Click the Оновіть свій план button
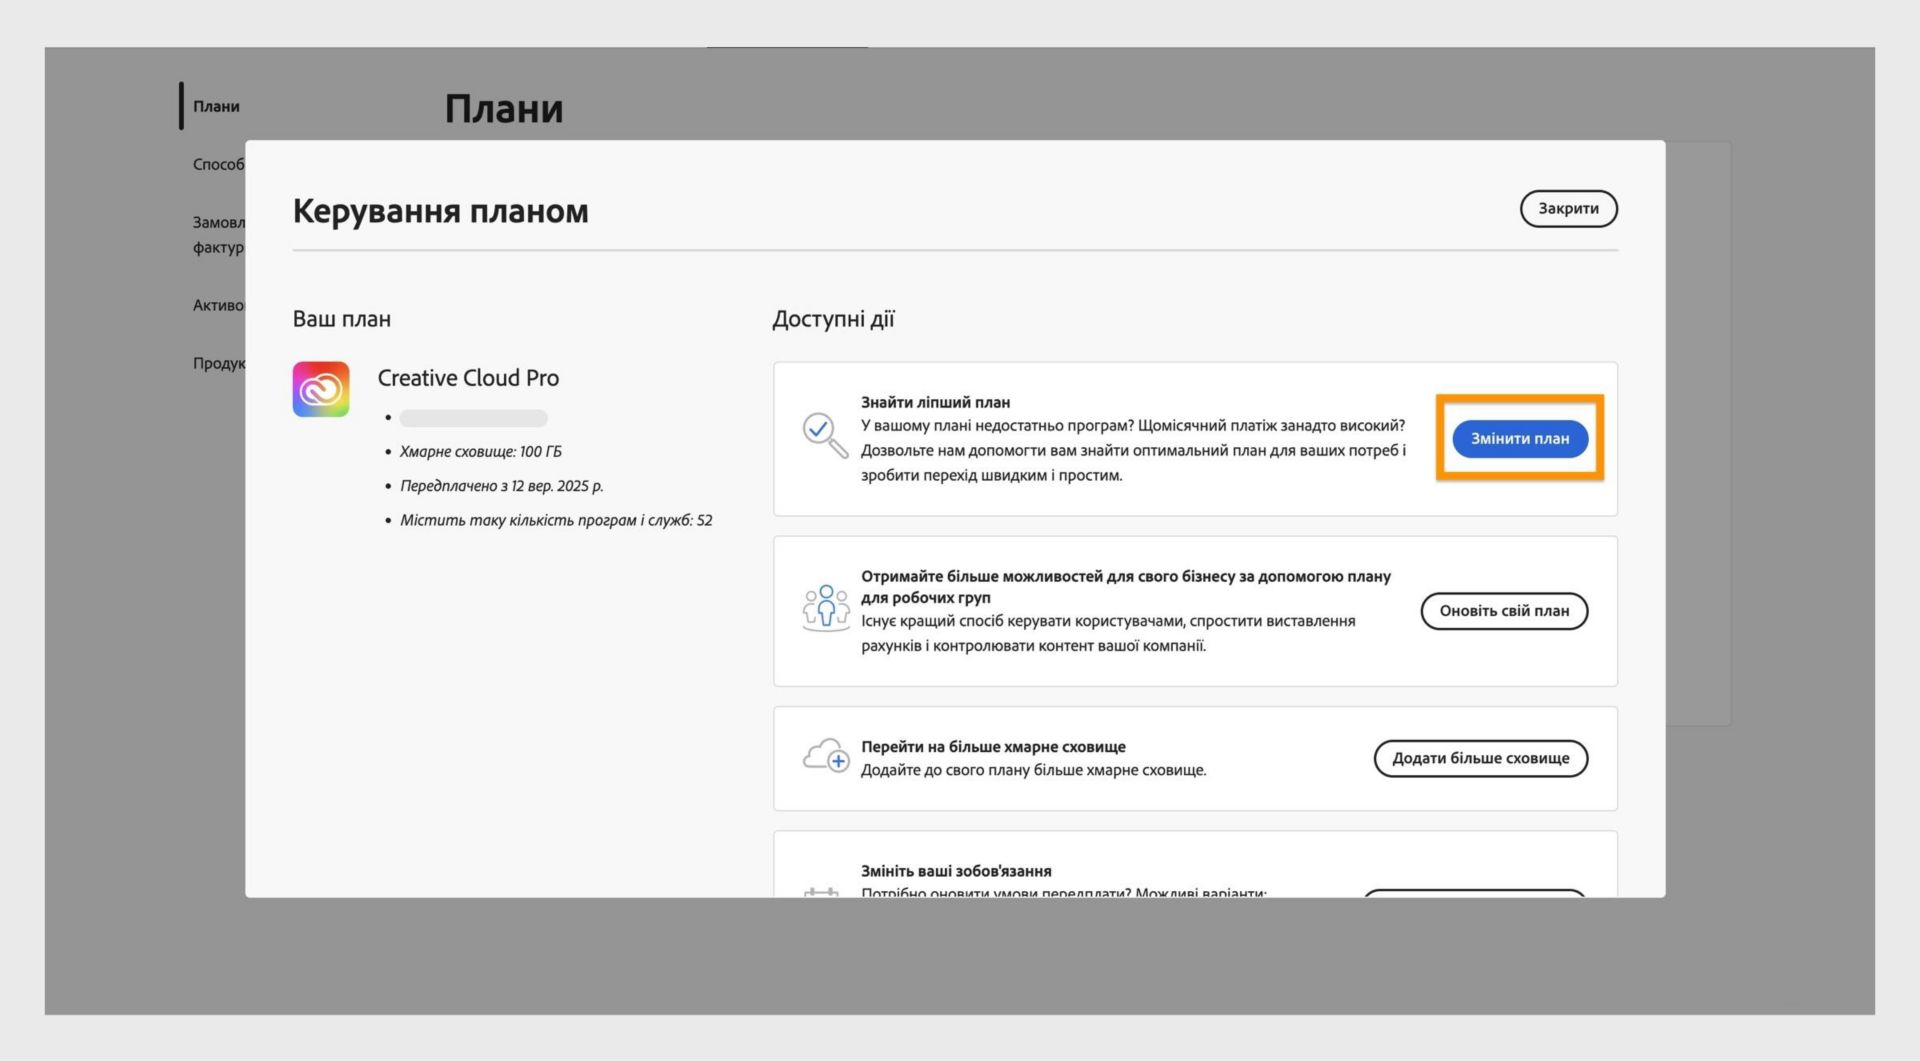This screenshot has width=1920, height=1061. 1504,611
